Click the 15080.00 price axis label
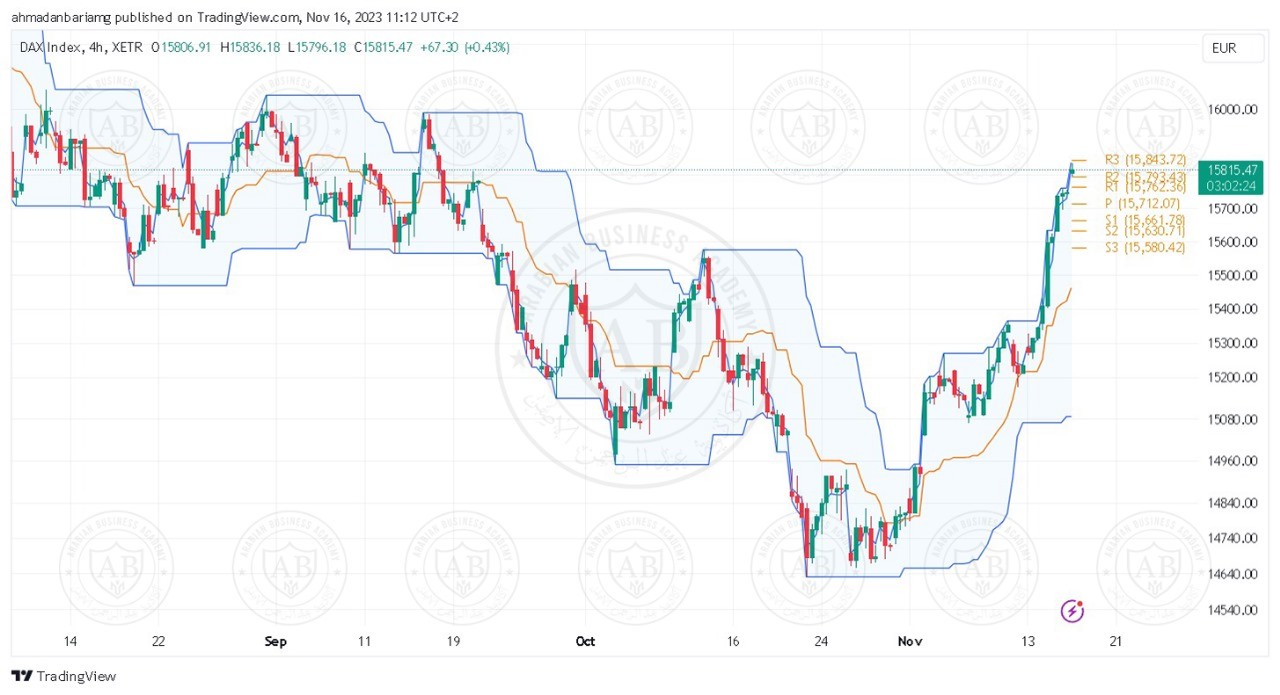 click(x=1231, y=419)
